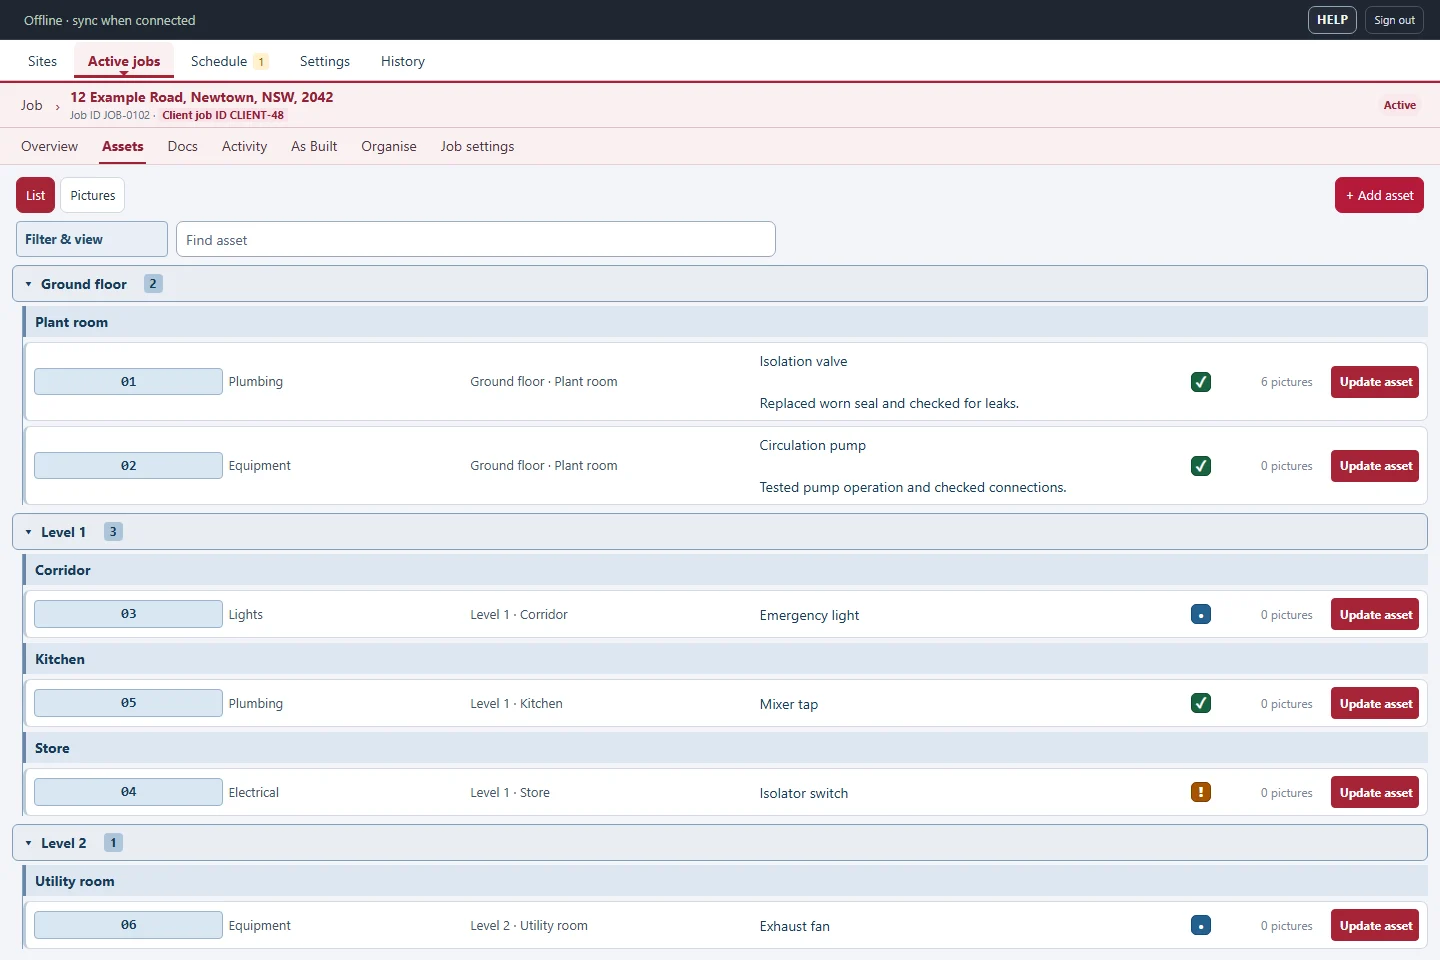
Task: Update asset for Exhaust fan
Action: click(1375, 925)
